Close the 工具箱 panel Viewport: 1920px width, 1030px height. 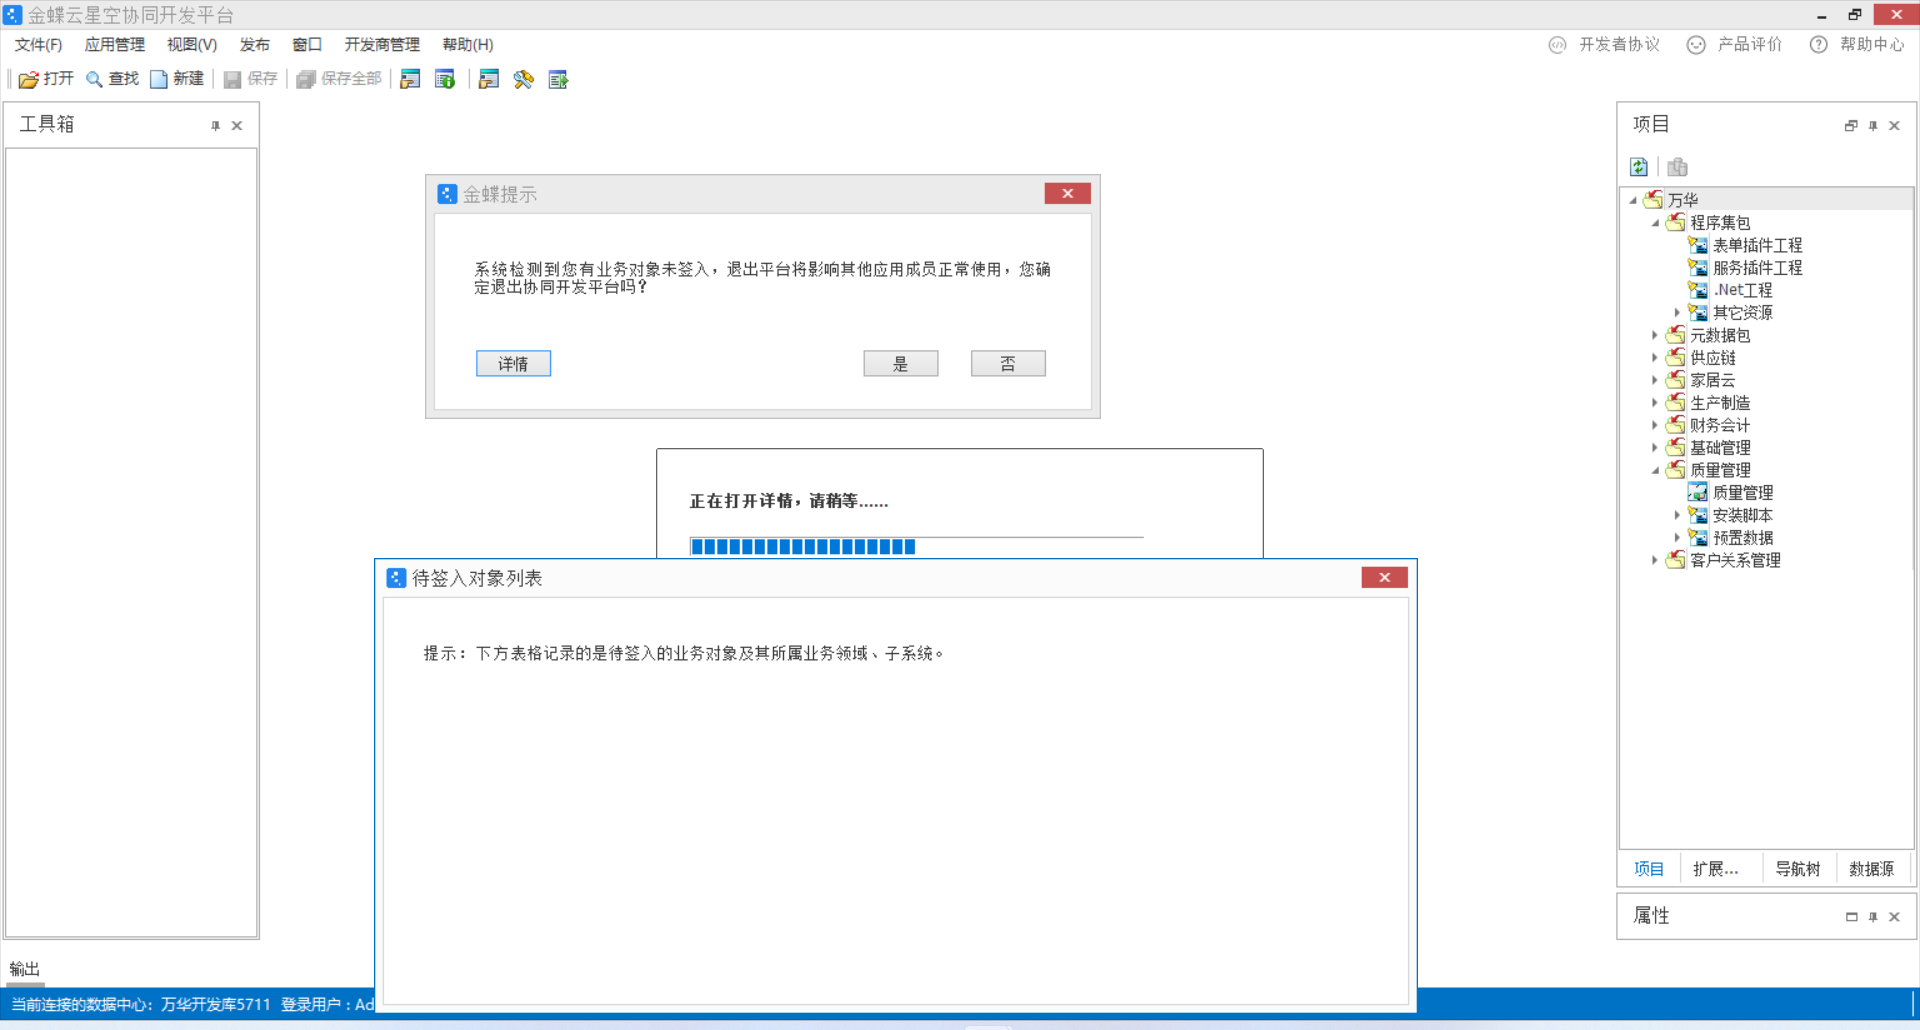[x=237, y=126]
